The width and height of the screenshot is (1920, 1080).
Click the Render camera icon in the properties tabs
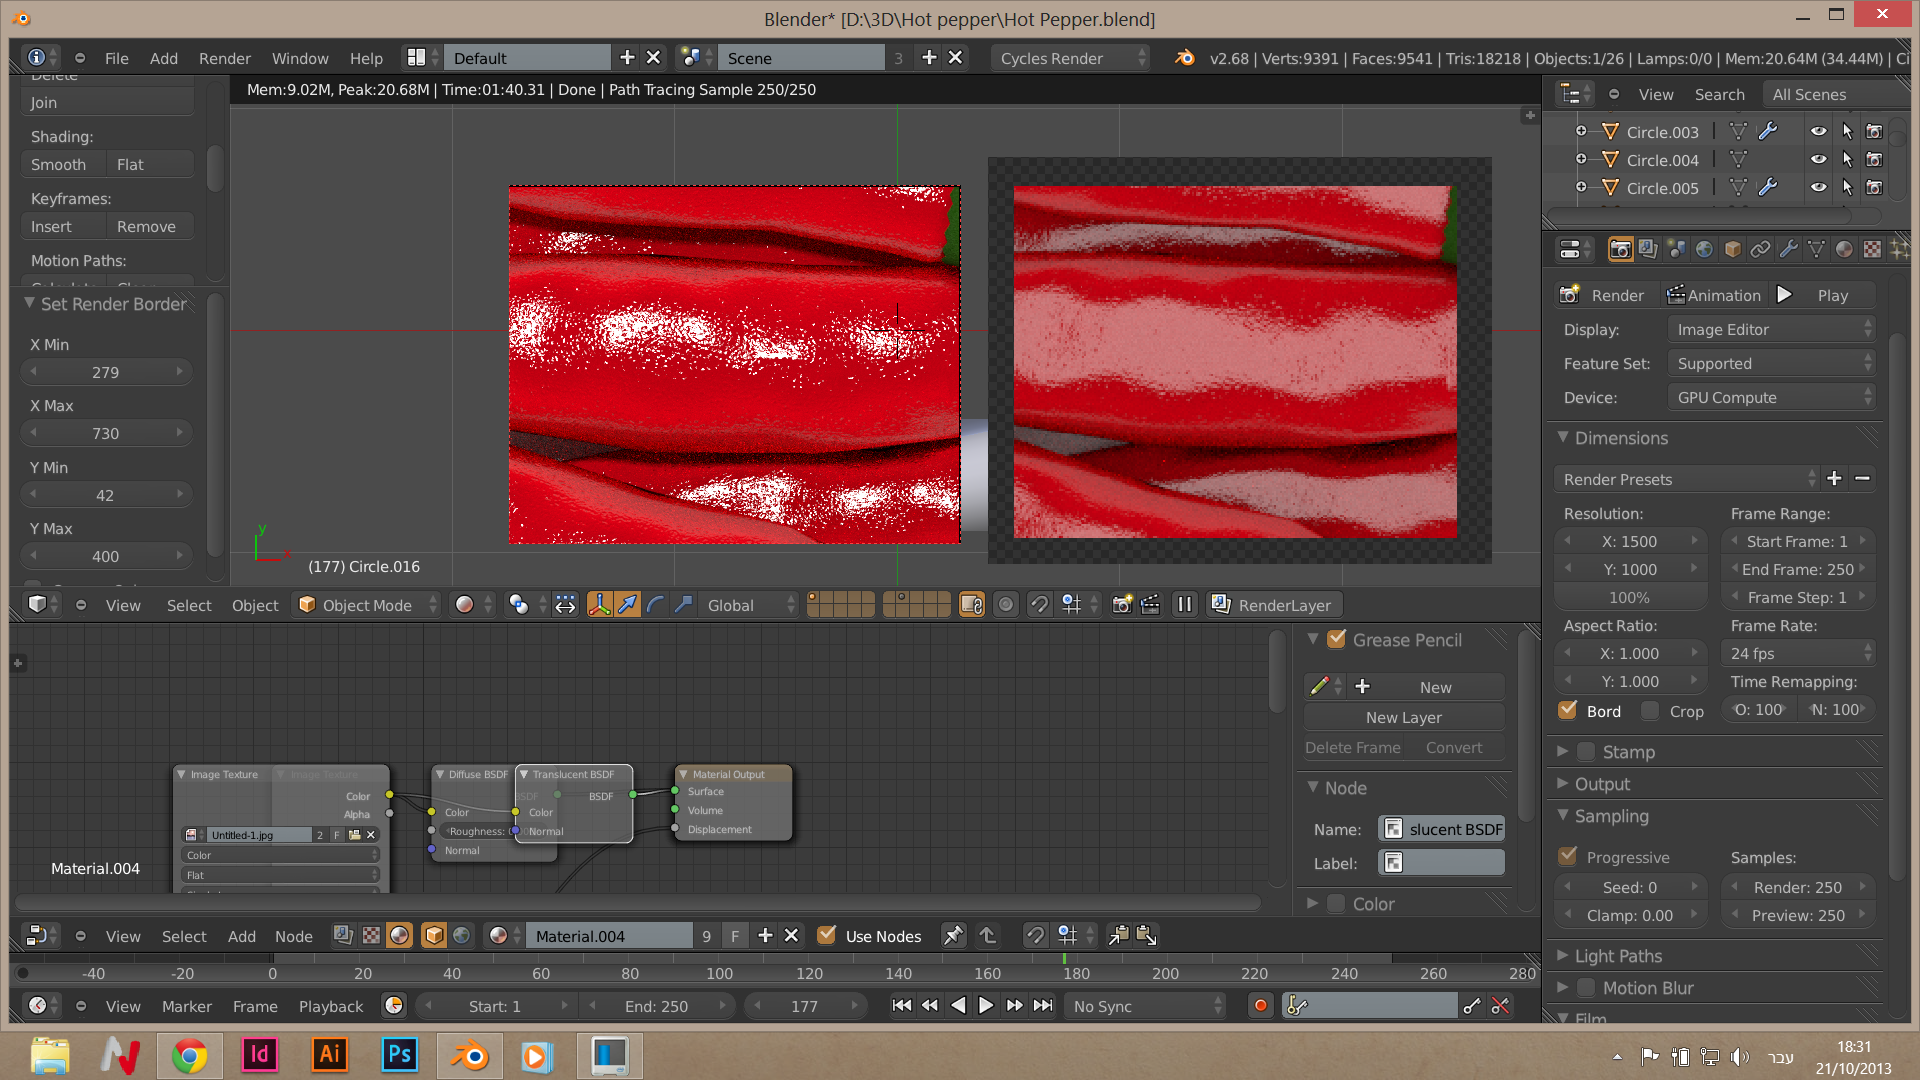pos(1620,249)
